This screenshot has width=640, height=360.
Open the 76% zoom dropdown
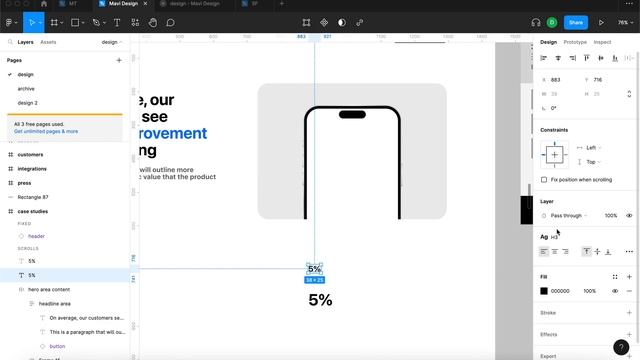625,22
